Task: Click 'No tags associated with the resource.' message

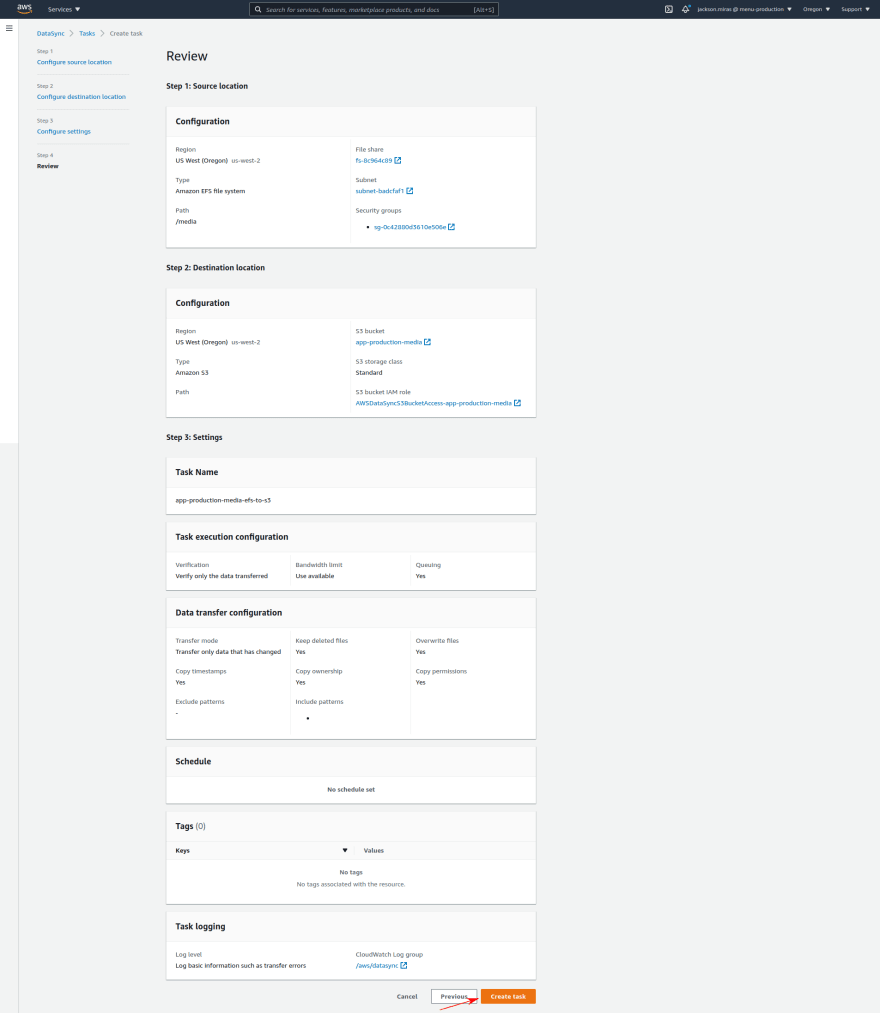Action: [351, 884]
